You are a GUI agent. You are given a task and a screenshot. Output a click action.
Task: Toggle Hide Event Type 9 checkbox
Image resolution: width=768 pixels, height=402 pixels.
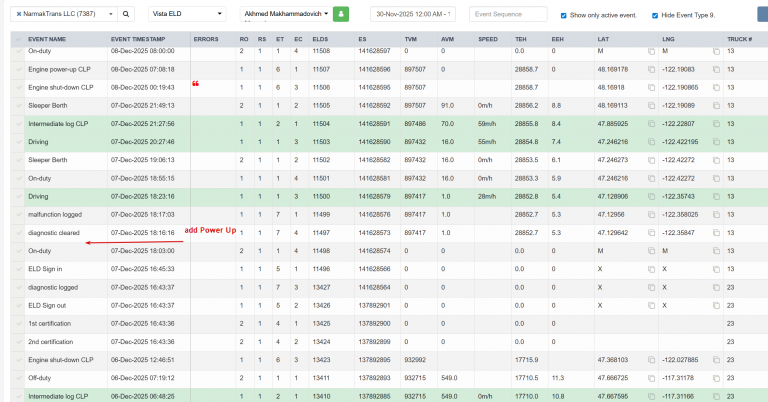point(655,16)
